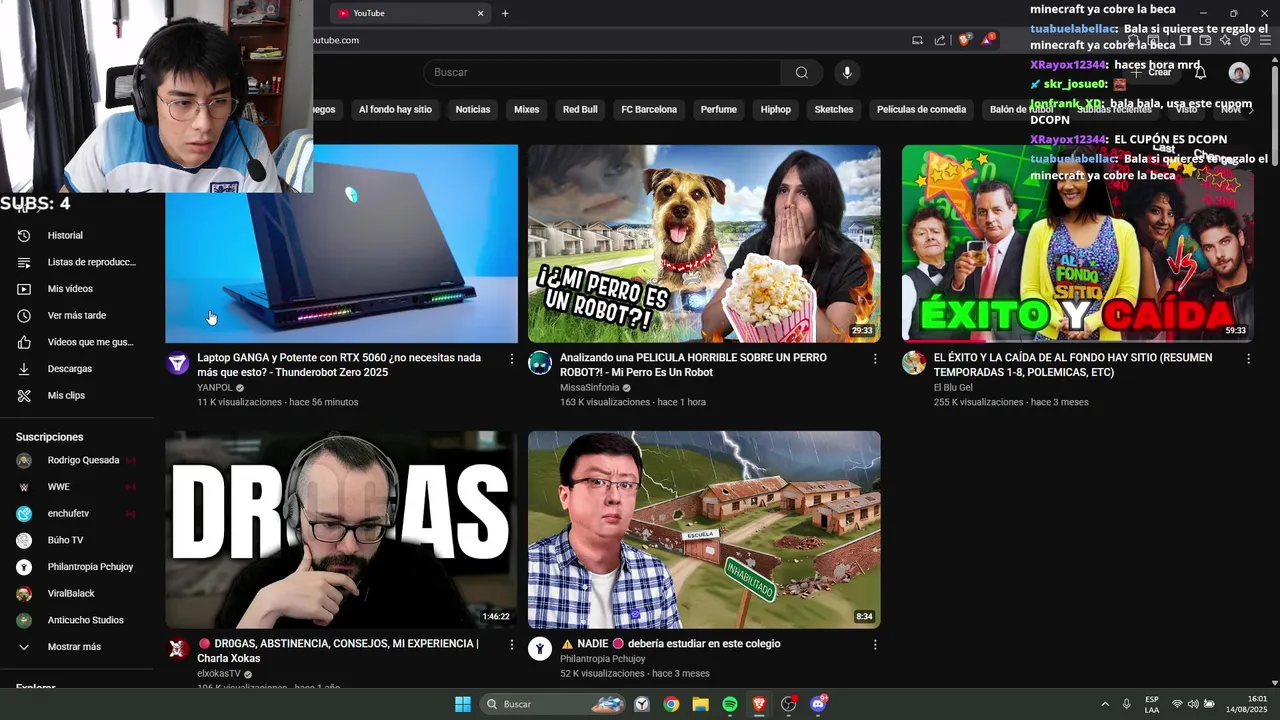1280x720 pixels.
Task: Open options menu for the Mi Perro Es Un Robot video
Action: pyautogui.click(x=875, y=358)
